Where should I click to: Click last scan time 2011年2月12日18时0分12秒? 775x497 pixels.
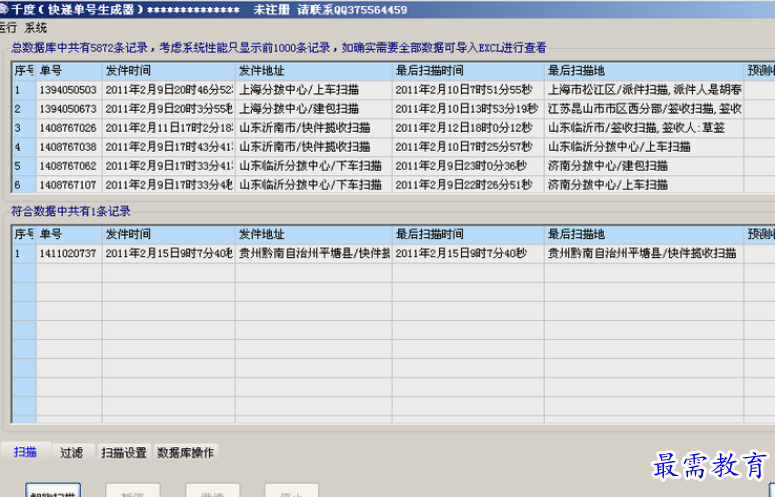click(468, 128)
